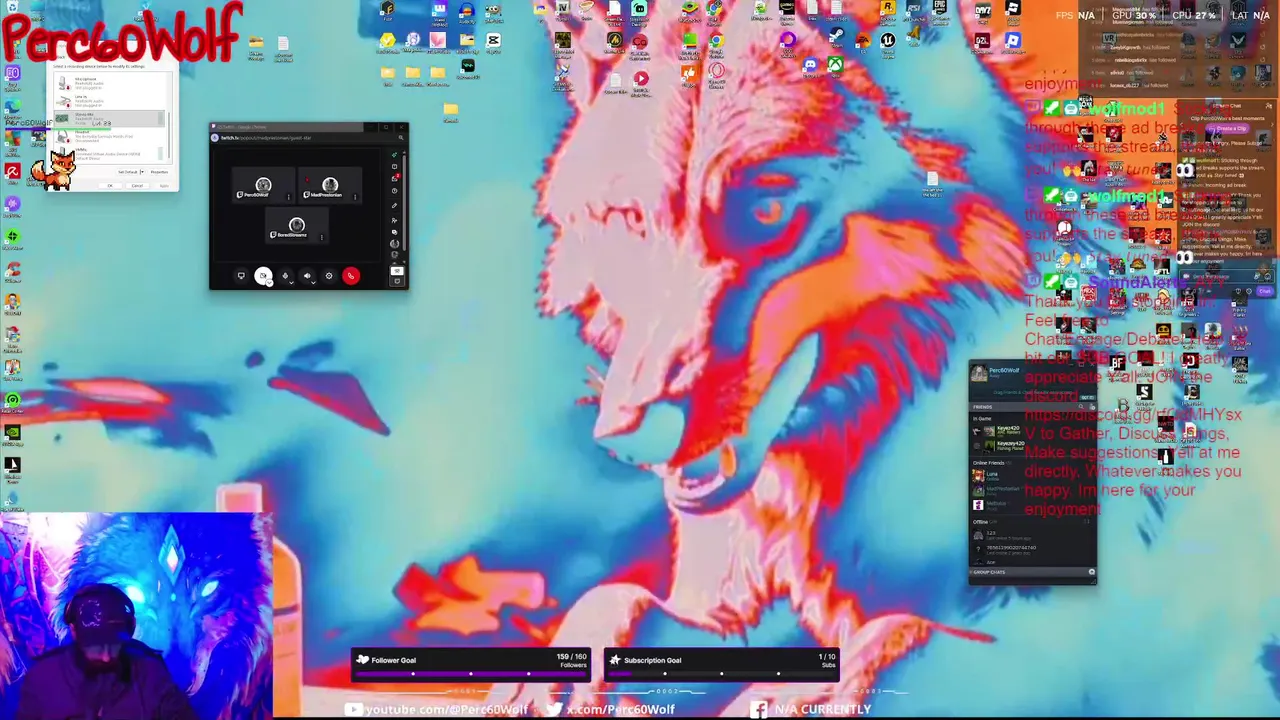Open Properties in Sound dialog
1280x720 pixels.
pyautogui.click(x=159, y=172)
